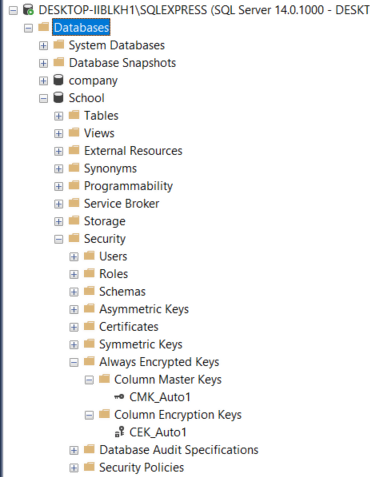
Task: Select the Databases tree item
Action: click(81, 27)
